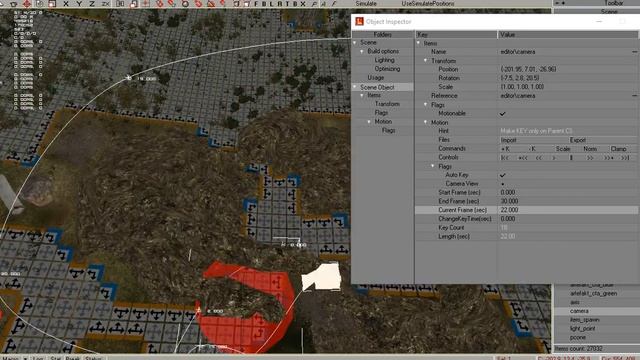Step to previous key with +<< control
This screenshot has height=360, width=640.
click(x=522, y=158)
